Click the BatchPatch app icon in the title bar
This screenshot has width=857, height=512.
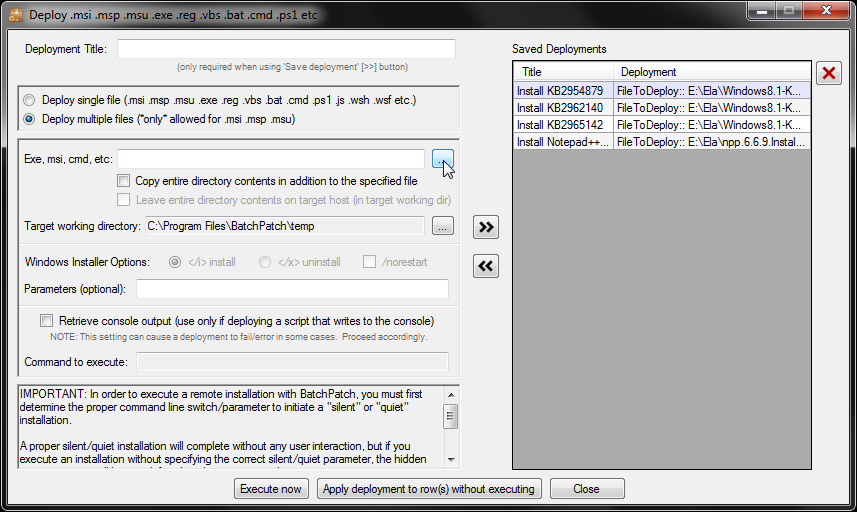pos(15,15)
